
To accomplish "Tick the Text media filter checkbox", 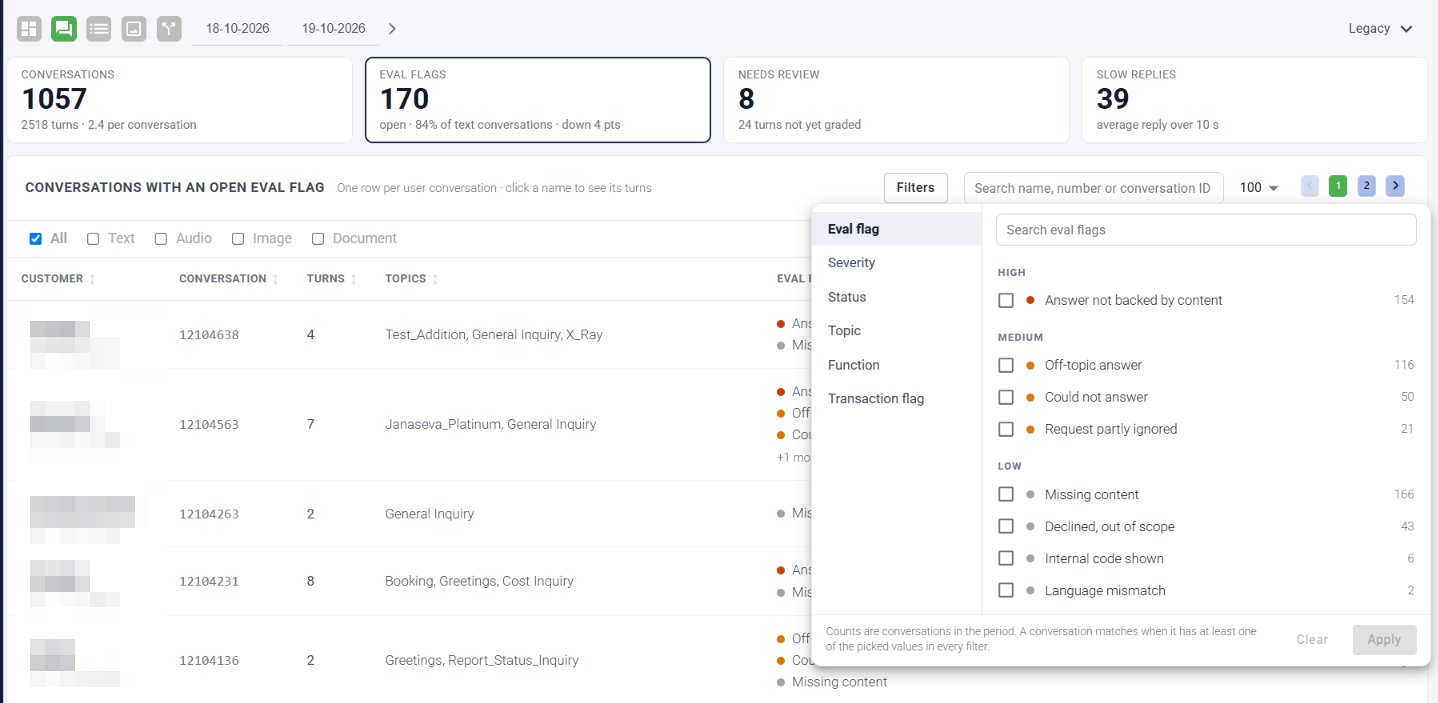I will 93,239.
